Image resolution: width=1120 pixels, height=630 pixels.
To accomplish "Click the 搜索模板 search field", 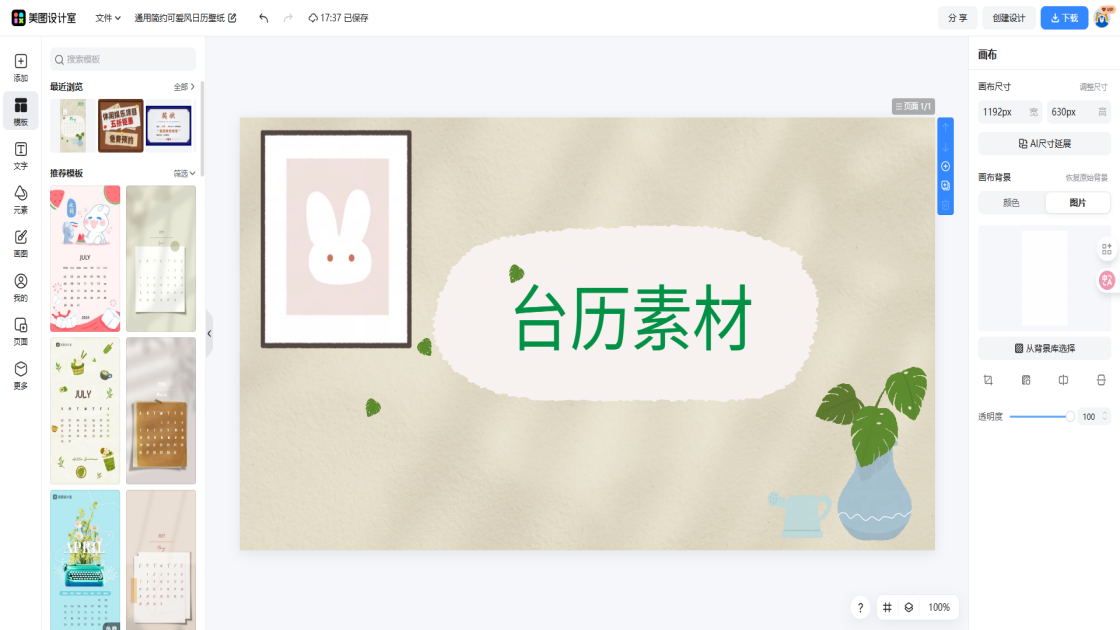I will (x=123, y=60).
